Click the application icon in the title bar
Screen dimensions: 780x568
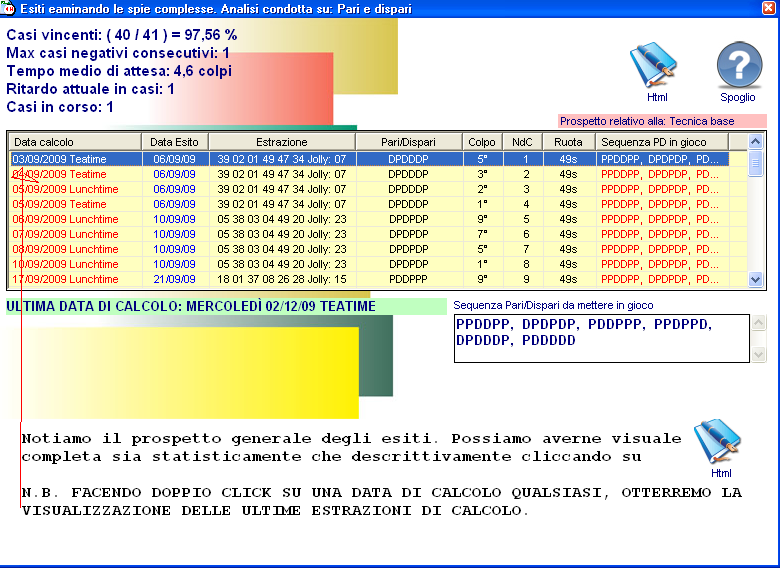pos(7,7)
